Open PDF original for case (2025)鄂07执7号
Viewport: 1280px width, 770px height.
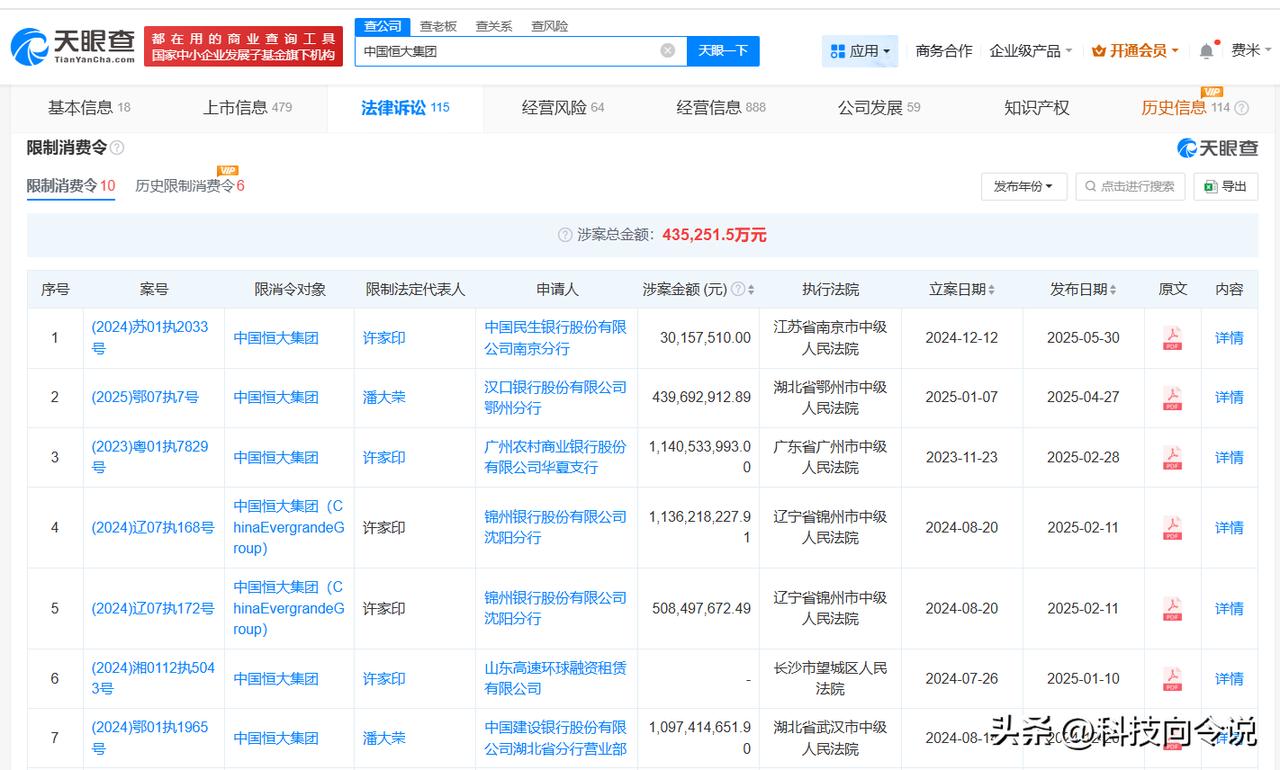(x=1172, y=398)
